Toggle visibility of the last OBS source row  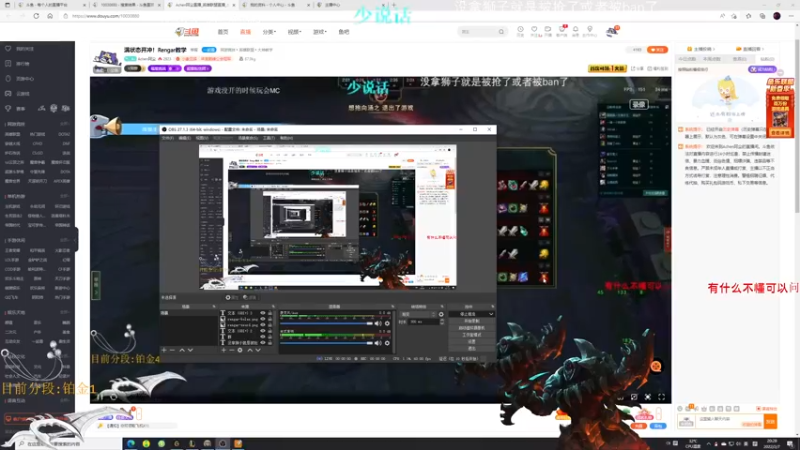(263, 342)
